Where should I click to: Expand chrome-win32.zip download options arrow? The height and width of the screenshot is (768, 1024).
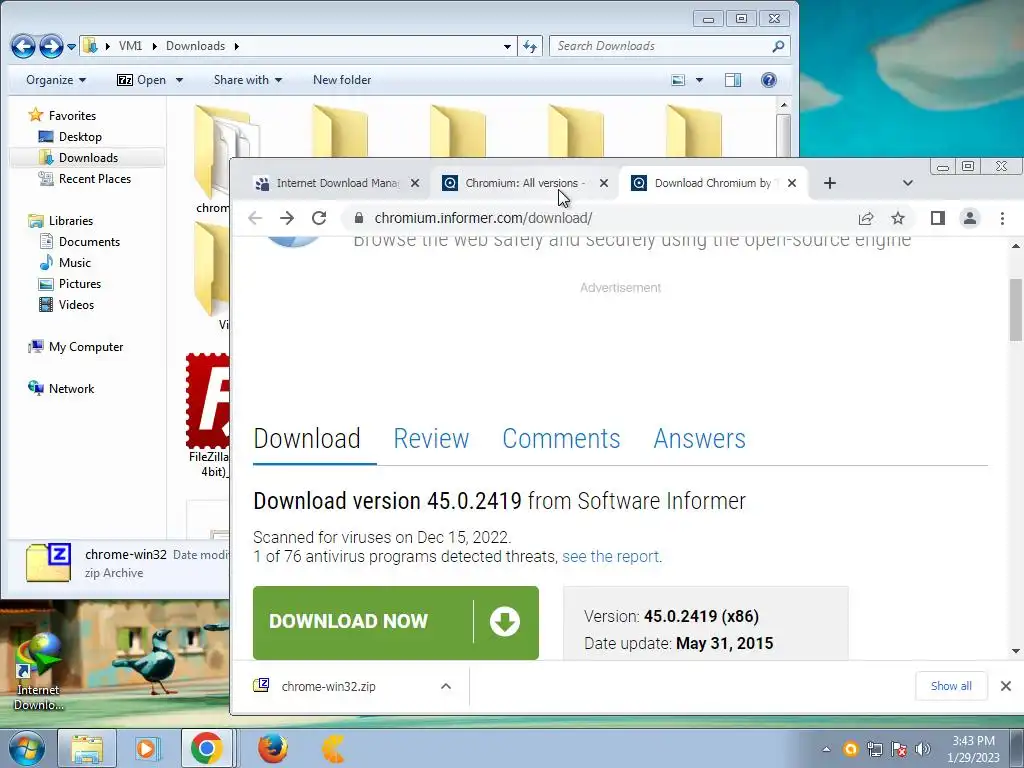coord(446,686)
